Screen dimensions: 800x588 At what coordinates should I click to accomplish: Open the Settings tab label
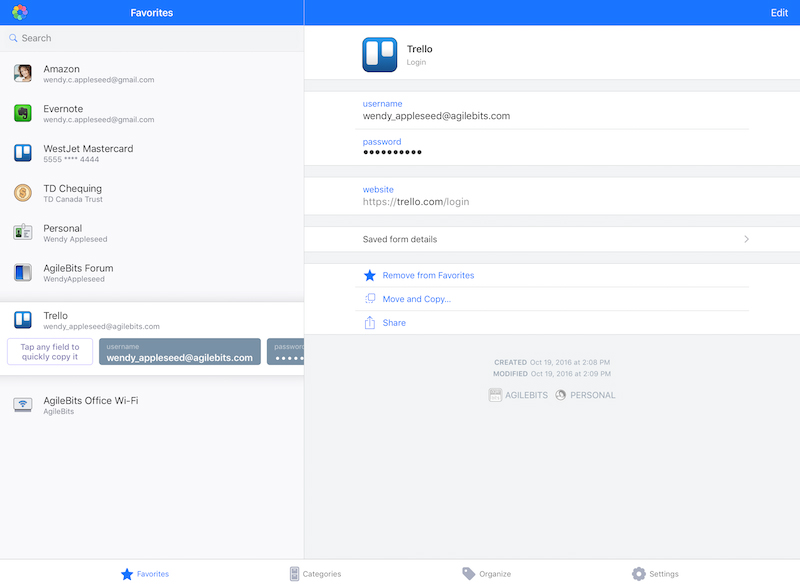coord(664,574)
